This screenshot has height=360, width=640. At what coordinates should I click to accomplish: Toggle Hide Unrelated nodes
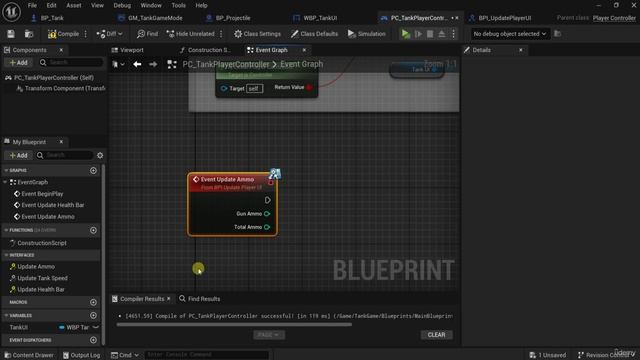click(191, 34)
